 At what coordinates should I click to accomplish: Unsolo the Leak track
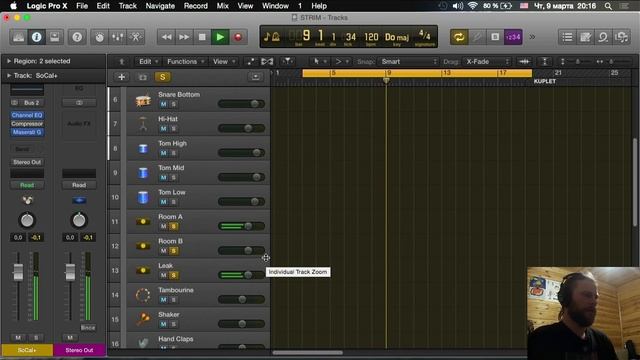pyautogui.click(x=173, y=276)
